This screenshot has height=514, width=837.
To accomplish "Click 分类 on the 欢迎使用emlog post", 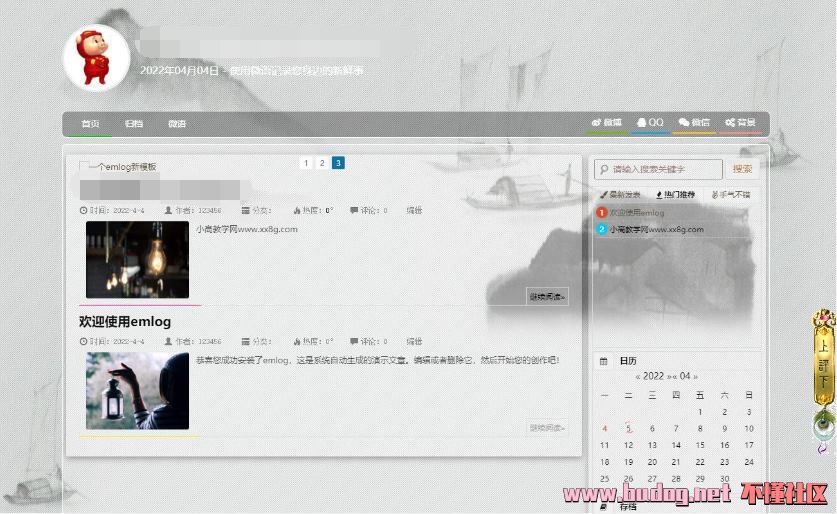I will pyautogui.click(x=256, y=342).
